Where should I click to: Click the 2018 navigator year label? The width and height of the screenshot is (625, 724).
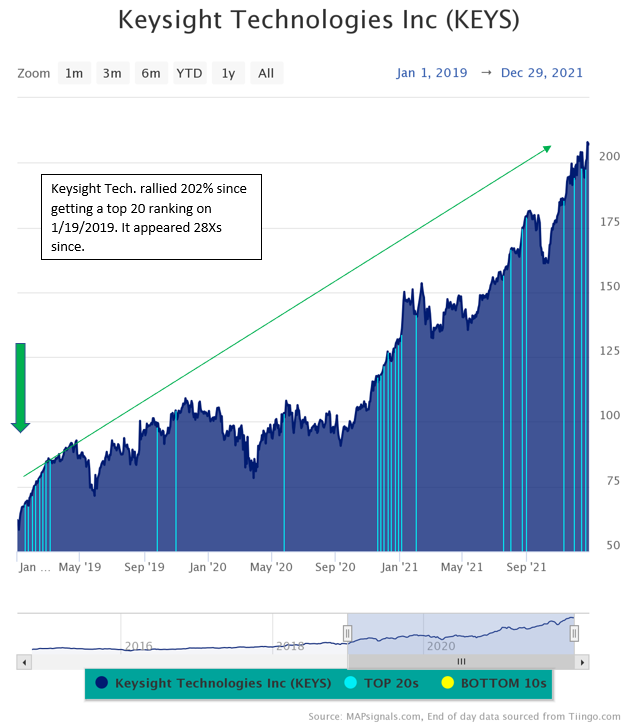(x=290, y=646)
